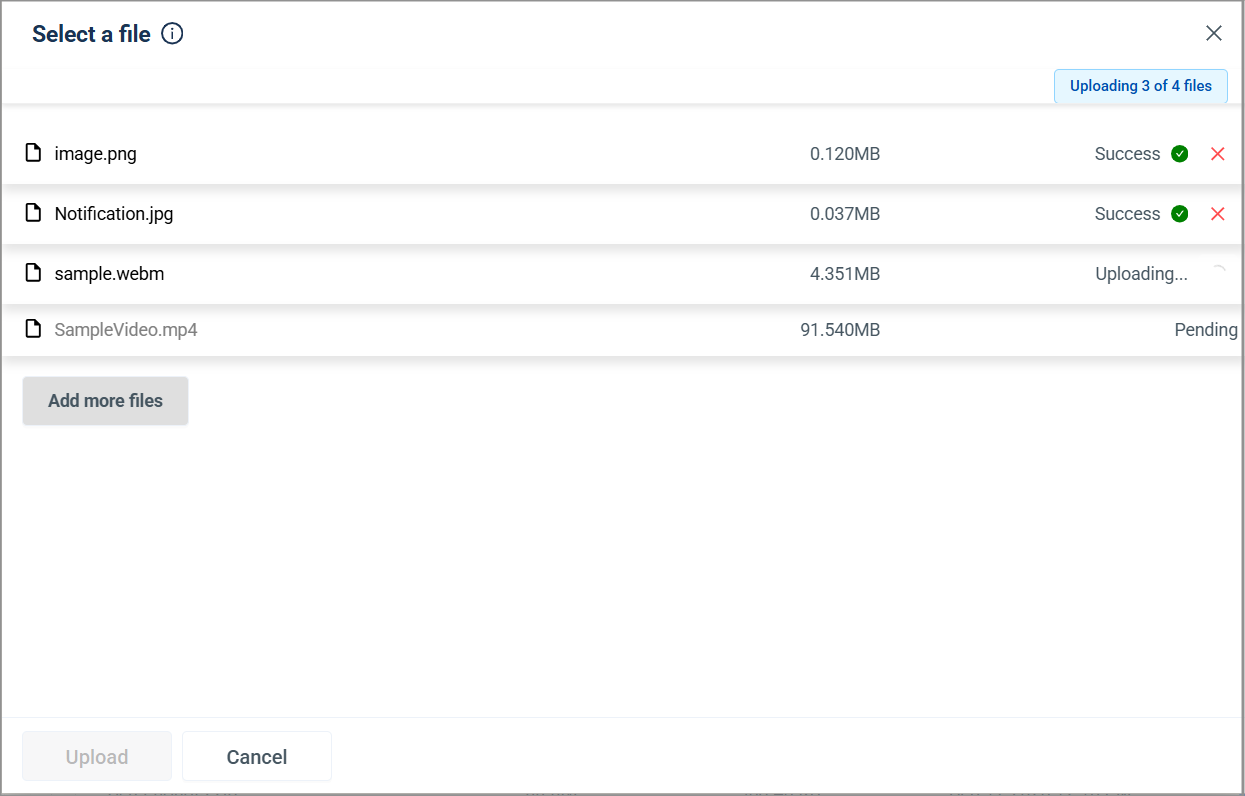Click the Cancel button
Screen dimensions: 1245x796
(x=257, y=757)
